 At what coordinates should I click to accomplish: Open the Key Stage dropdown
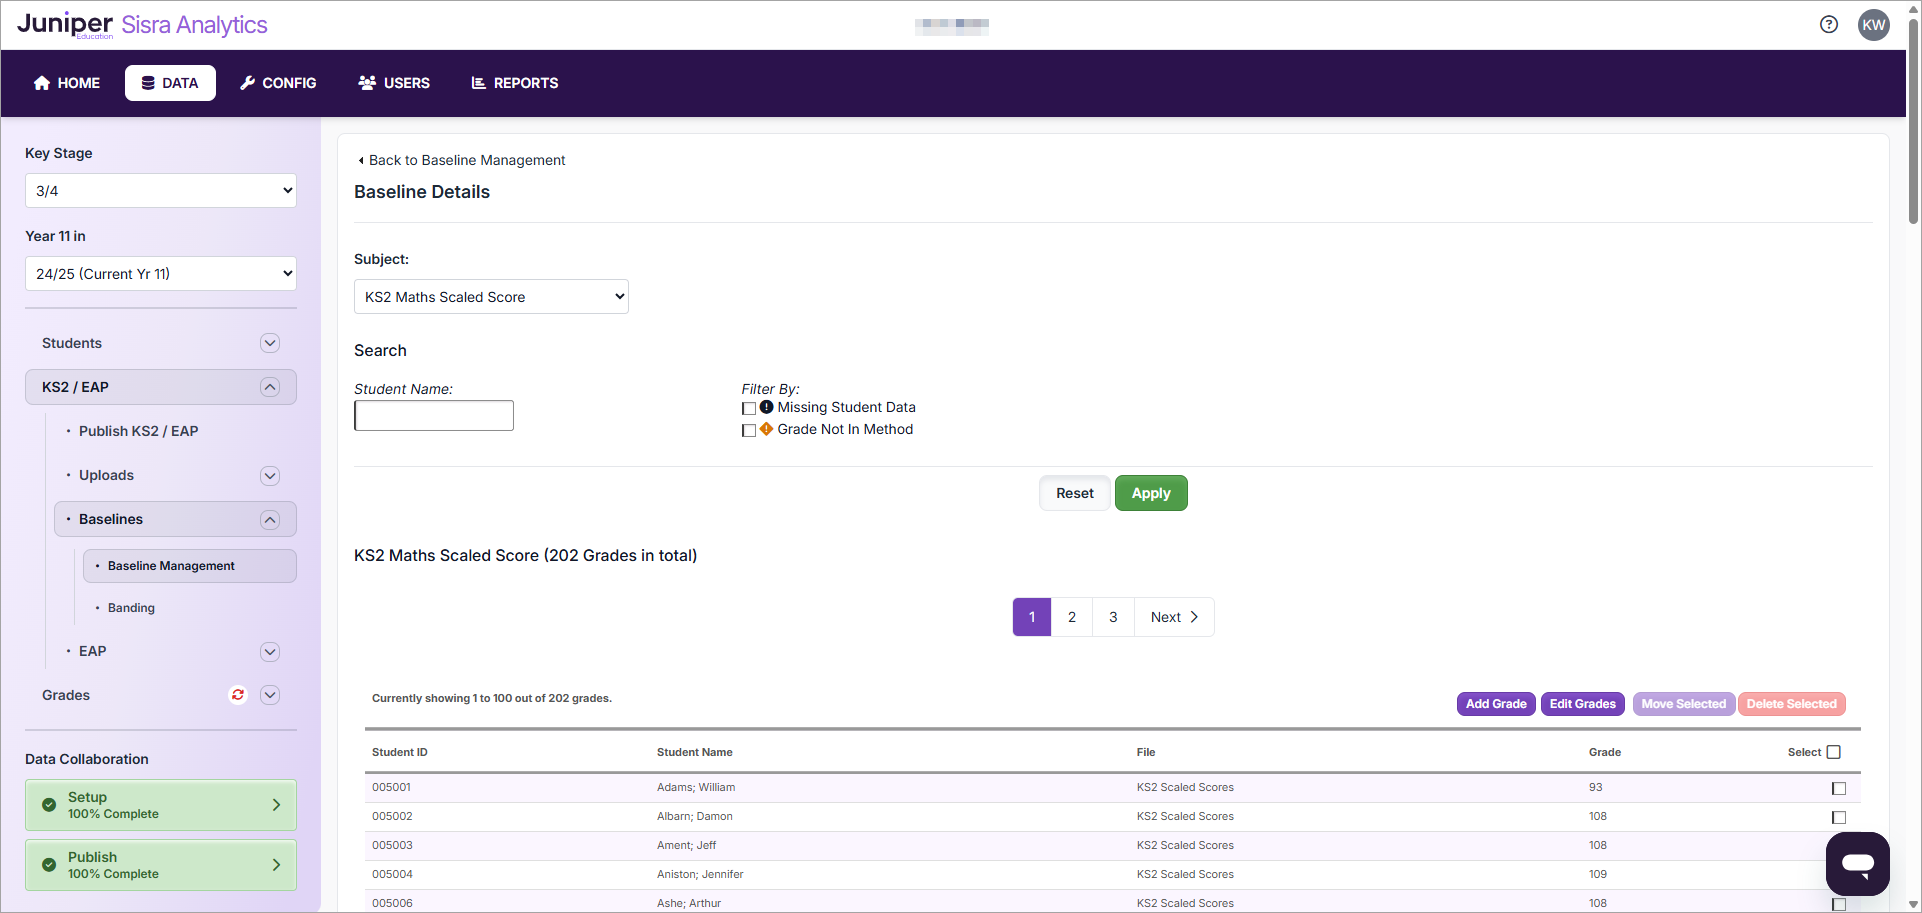161,191
